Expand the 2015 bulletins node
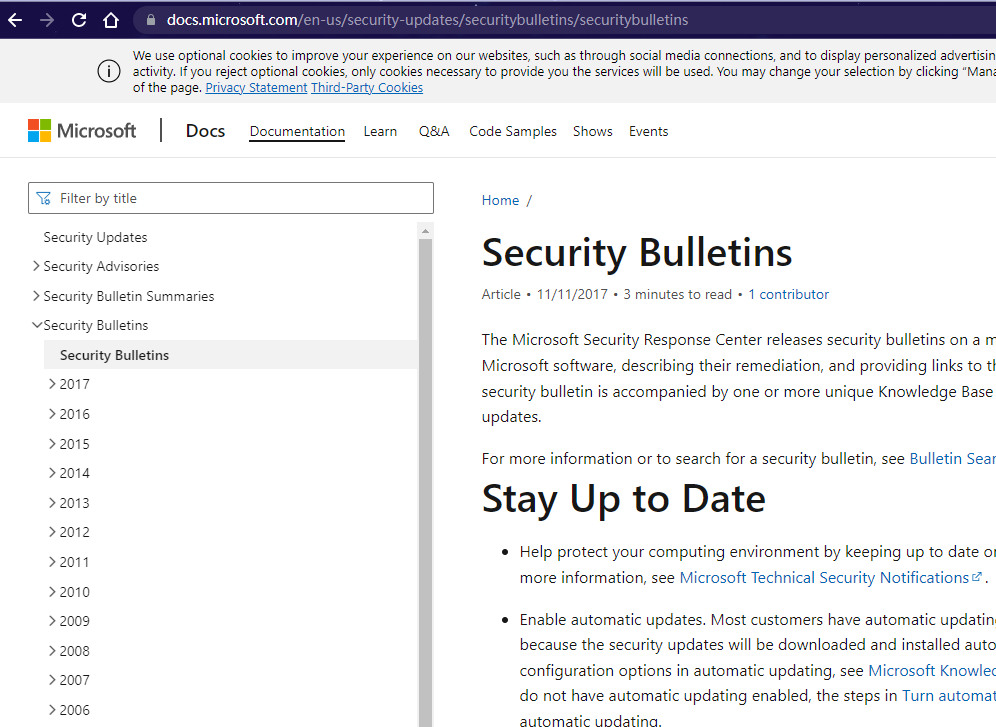Viewport: 996px width, 727px height. click(x=53, y=444)
